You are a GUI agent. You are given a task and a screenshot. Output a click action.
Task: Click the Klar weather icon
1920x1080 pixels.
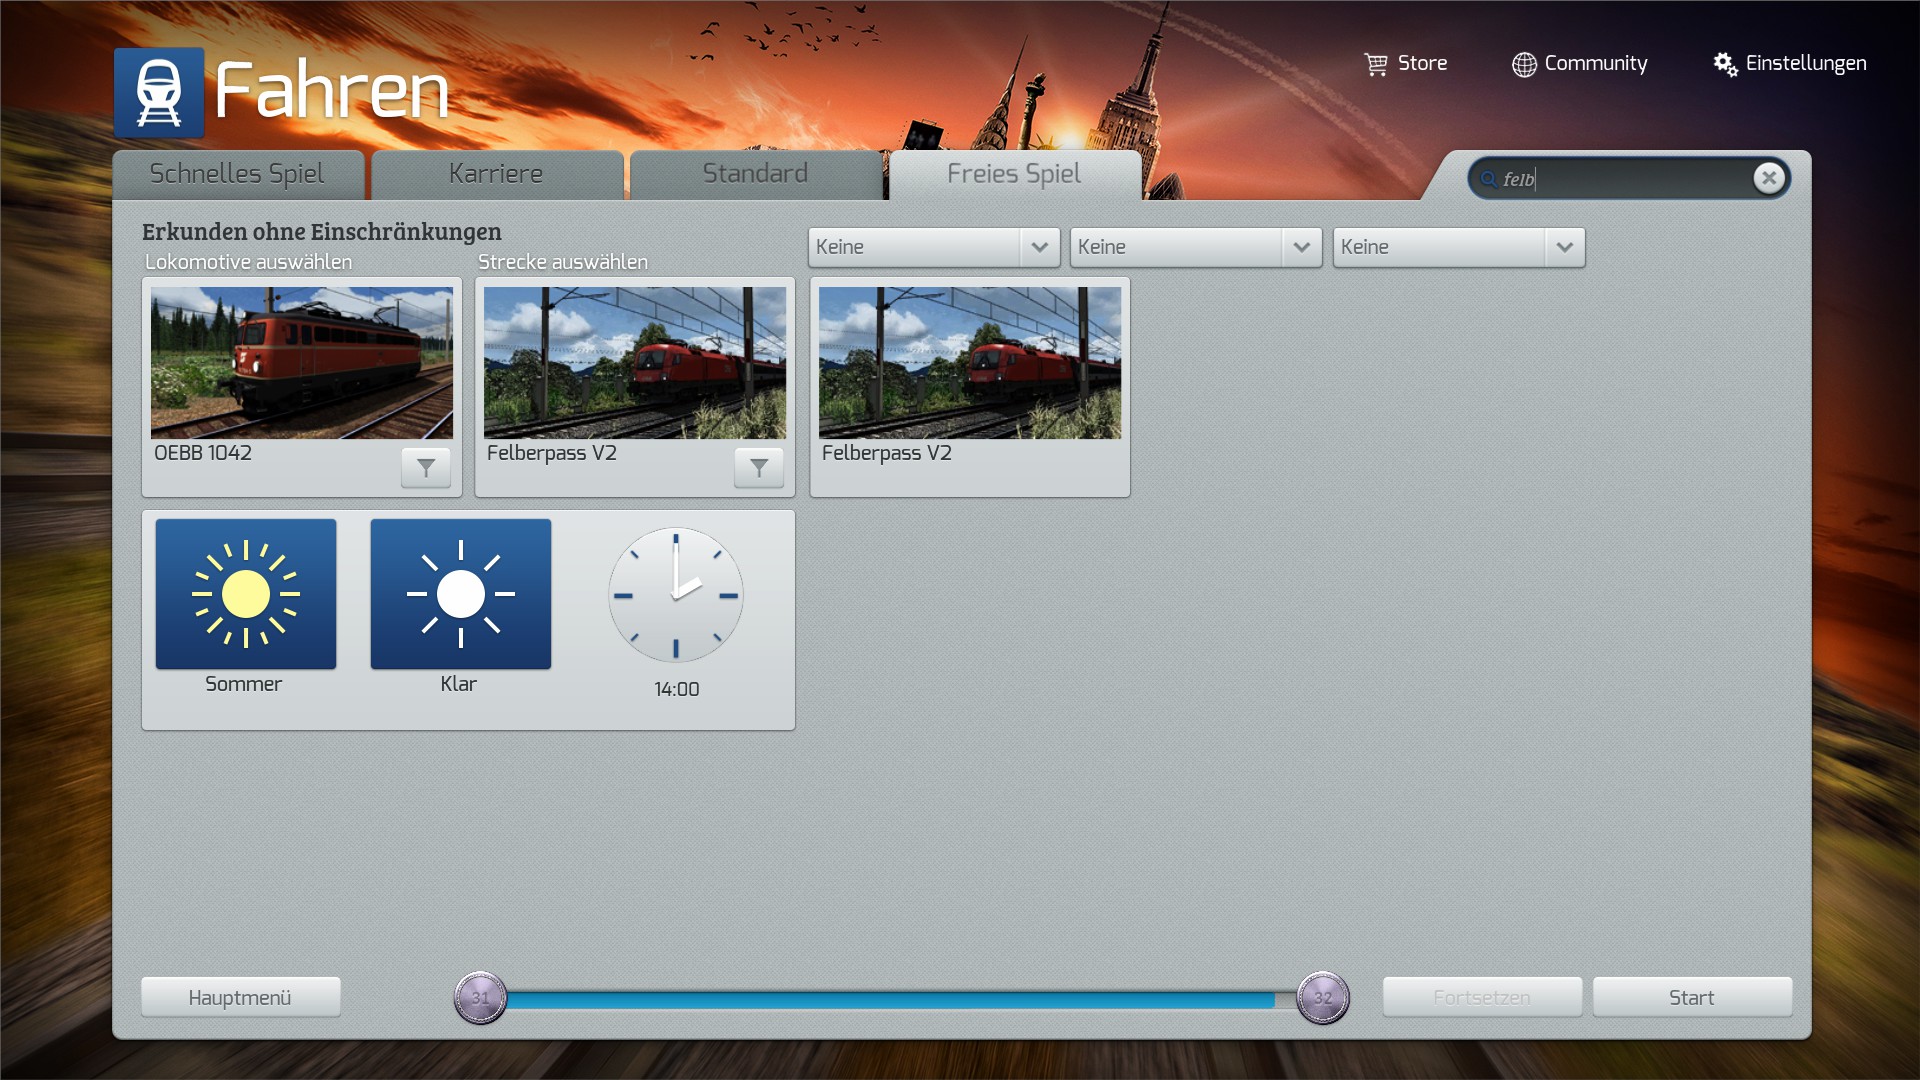[460, 594]
